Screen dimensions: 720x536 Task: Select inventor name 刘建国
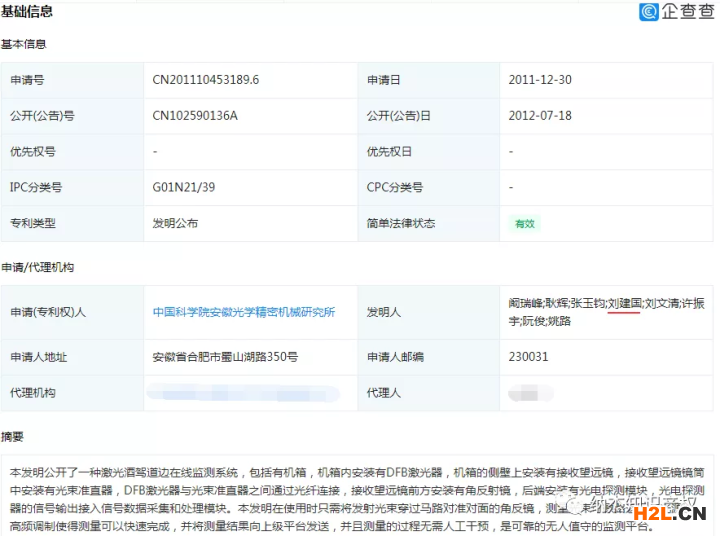click(x=624, y=302)
